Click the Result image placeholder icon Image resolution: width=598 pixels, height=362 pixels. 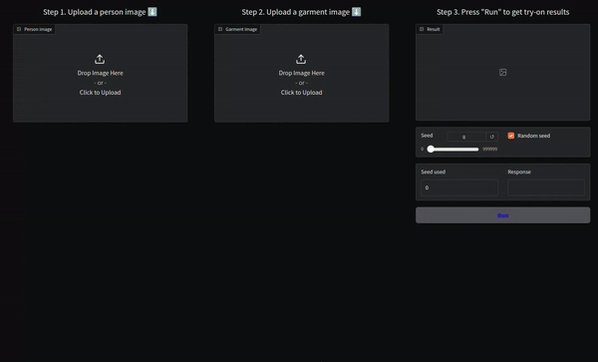coord(503,72)
